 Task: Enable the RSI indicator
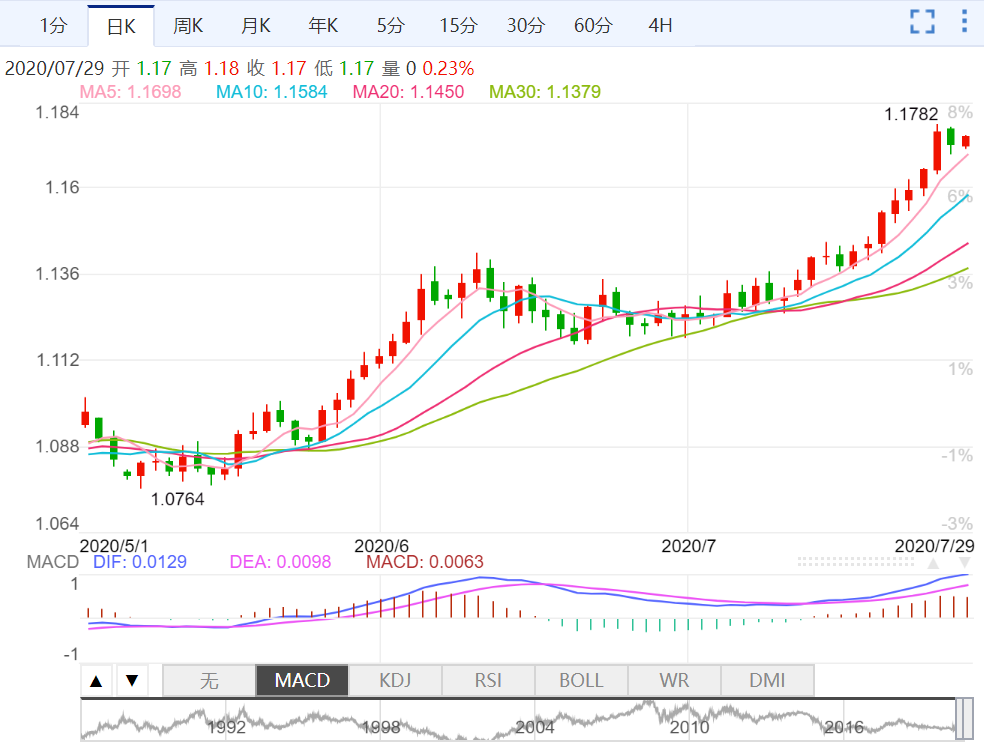[x=488, y=681]
